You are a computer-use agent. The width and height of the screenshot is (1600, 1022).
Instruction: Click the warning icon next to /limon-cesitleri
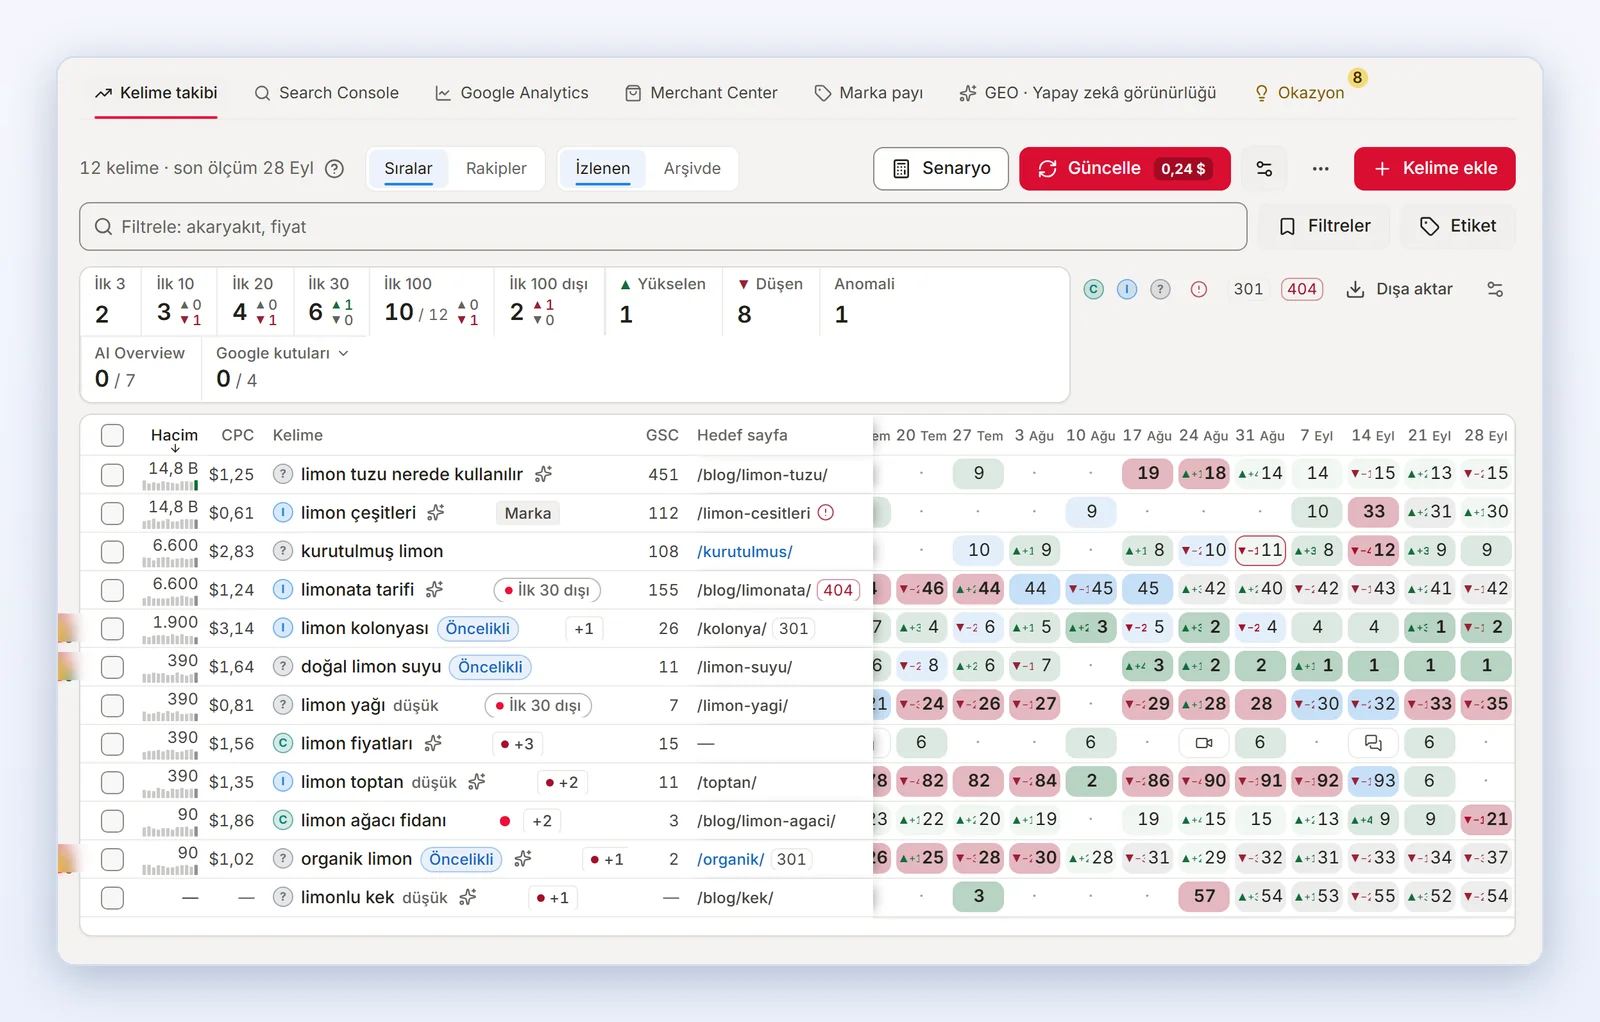coord(826,513)
